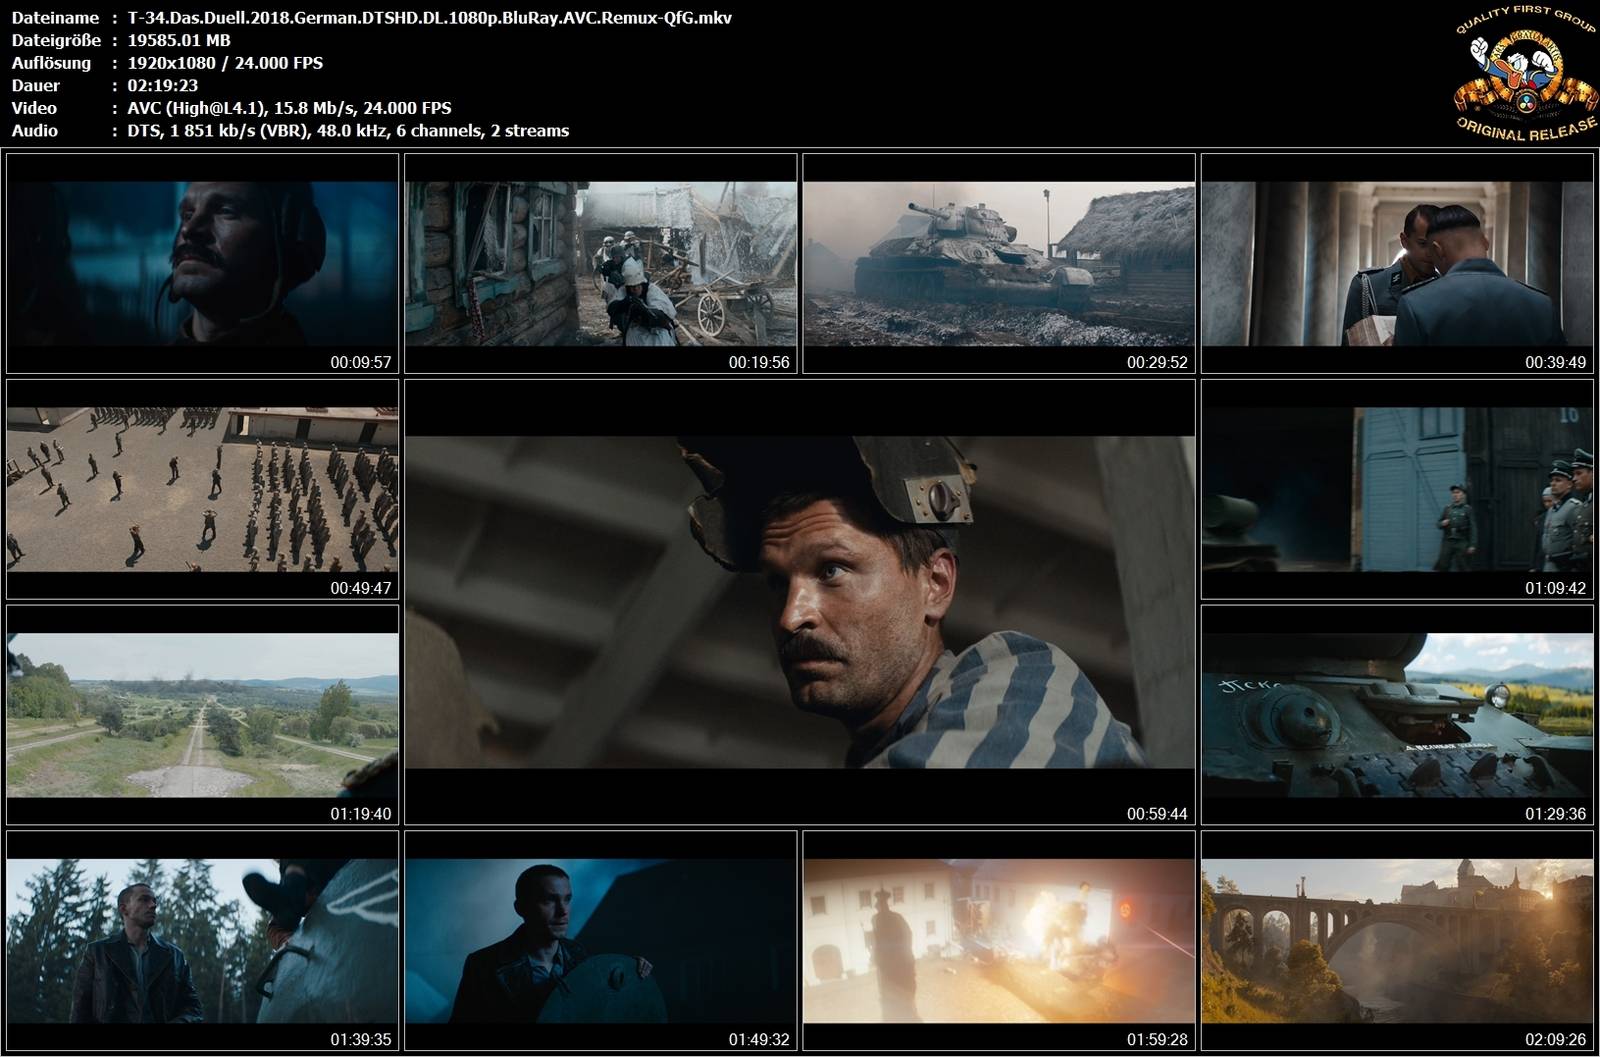
Task: Select the man holding hatch thumbnail at 01:49:32
Action: pos(600,941)
